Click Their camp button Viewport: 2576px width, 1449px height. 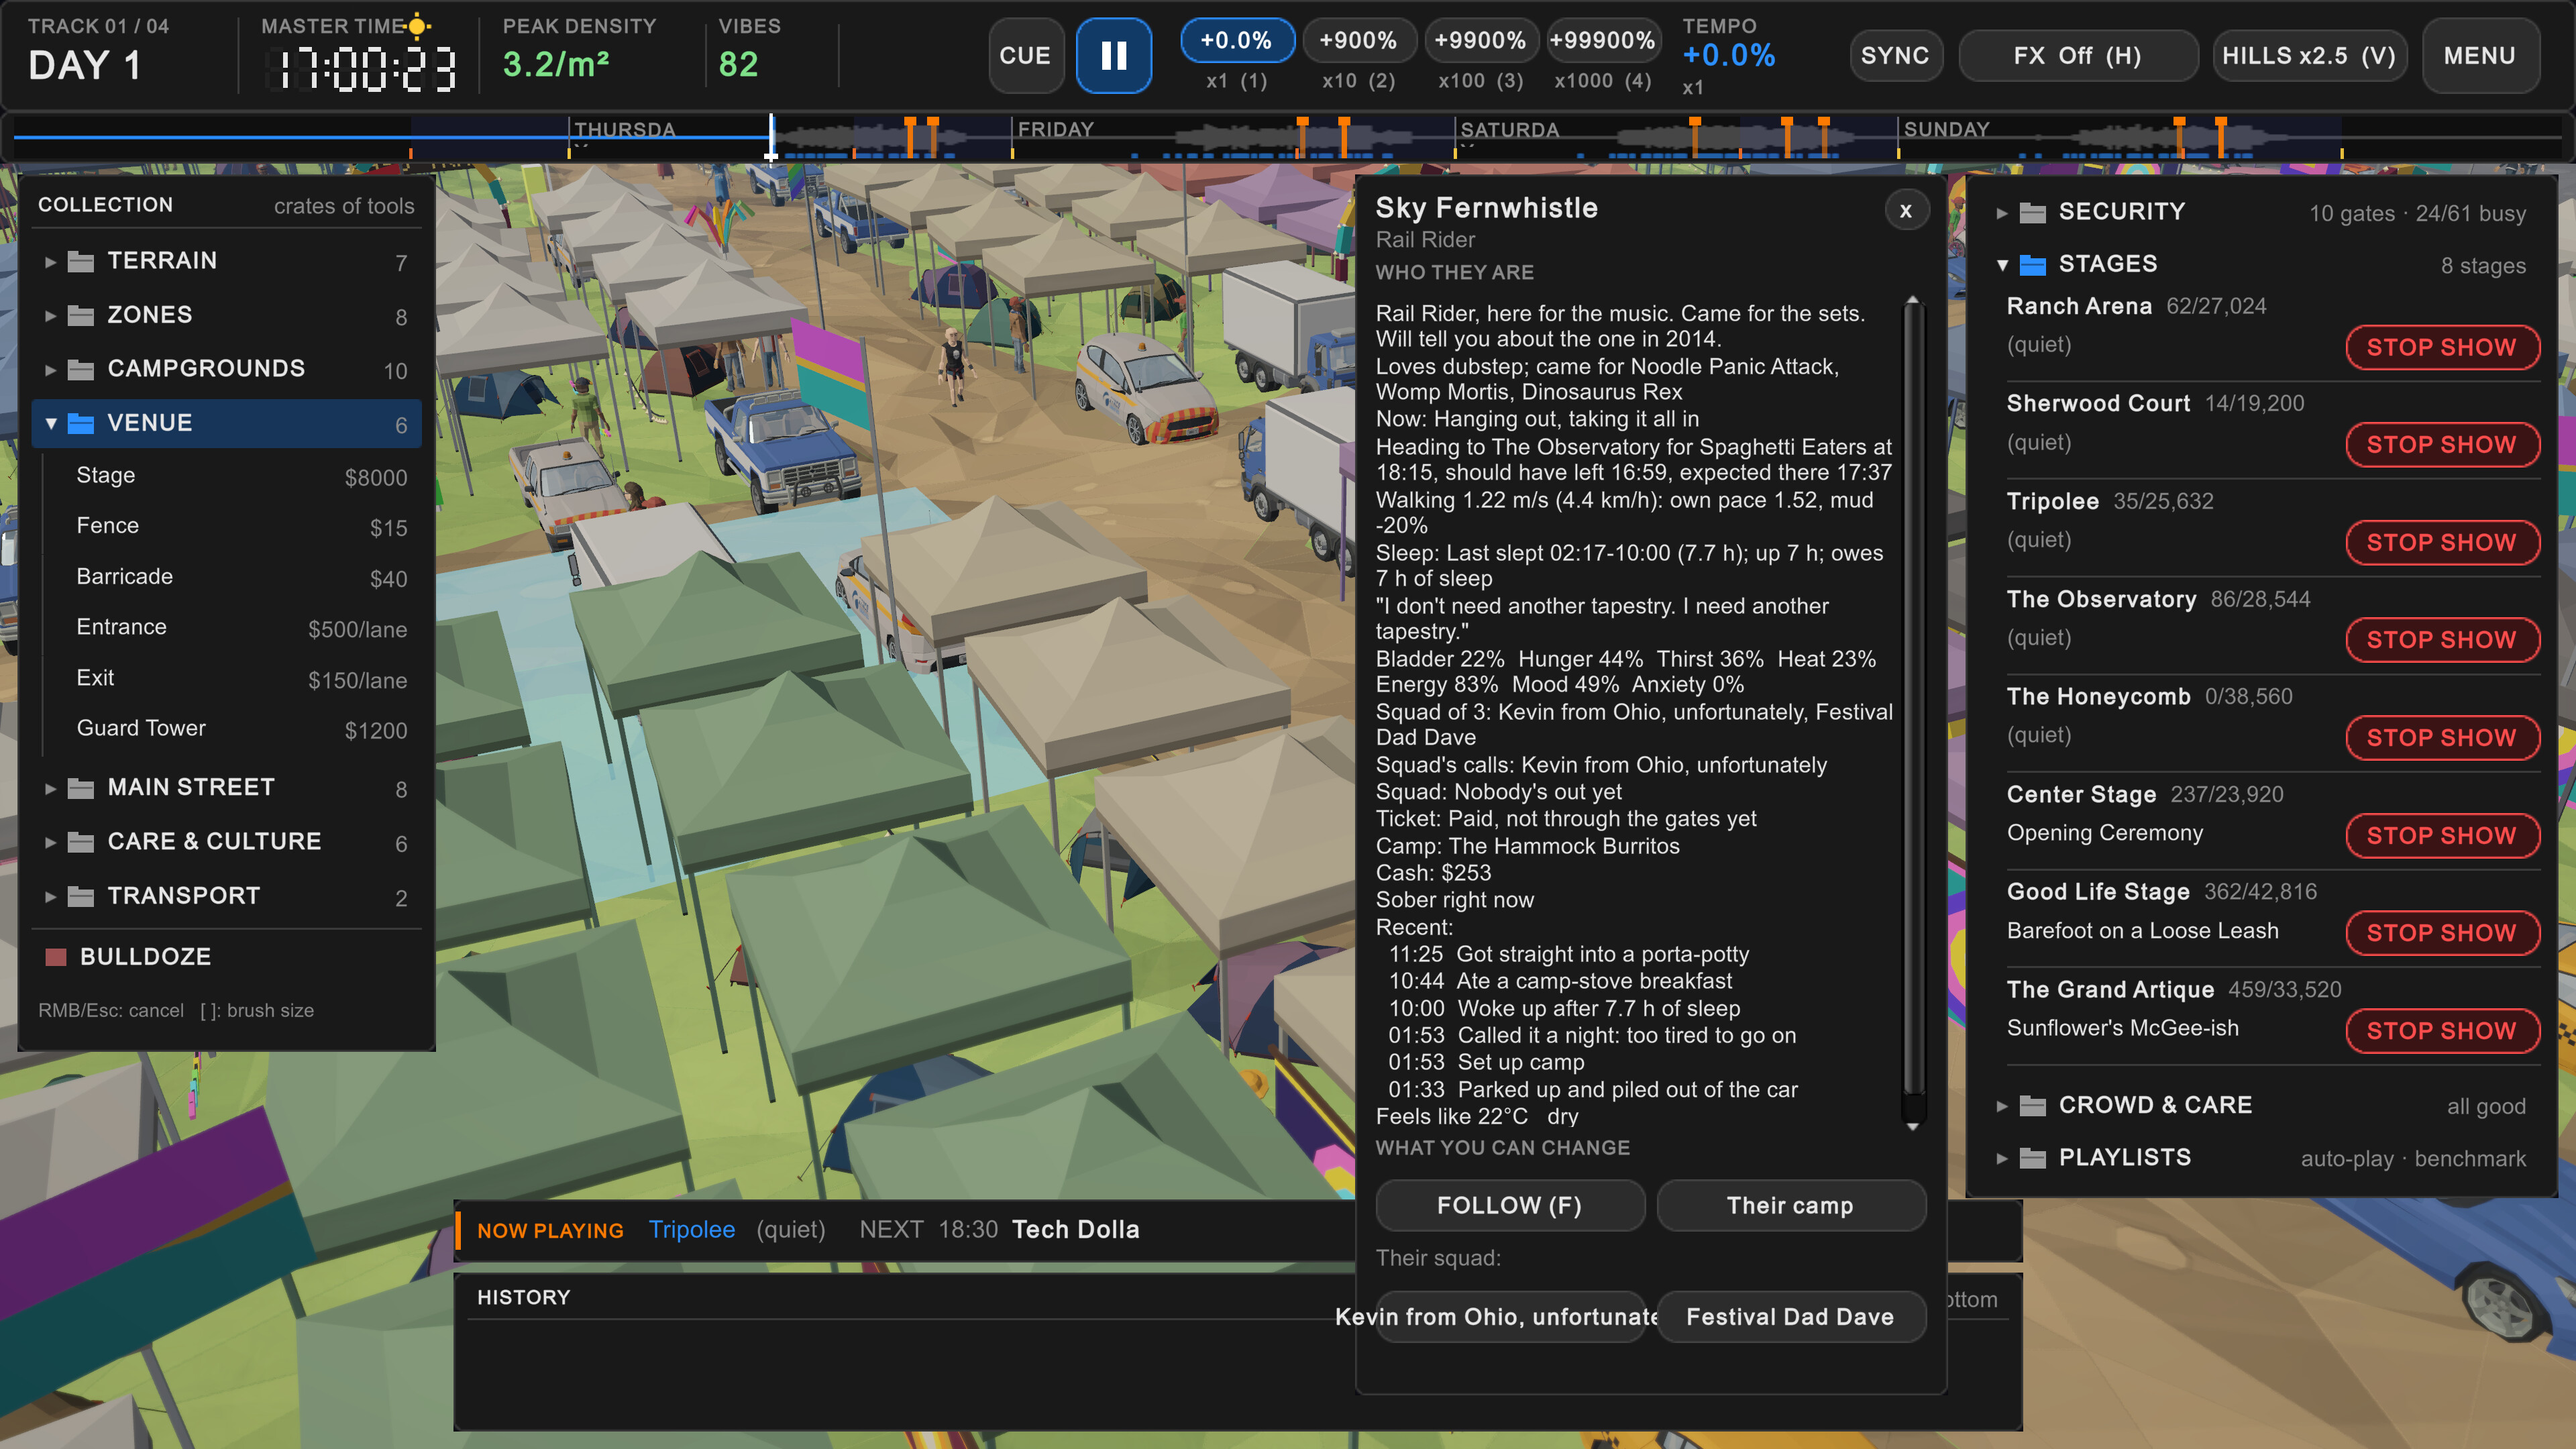(1791, 1206)
